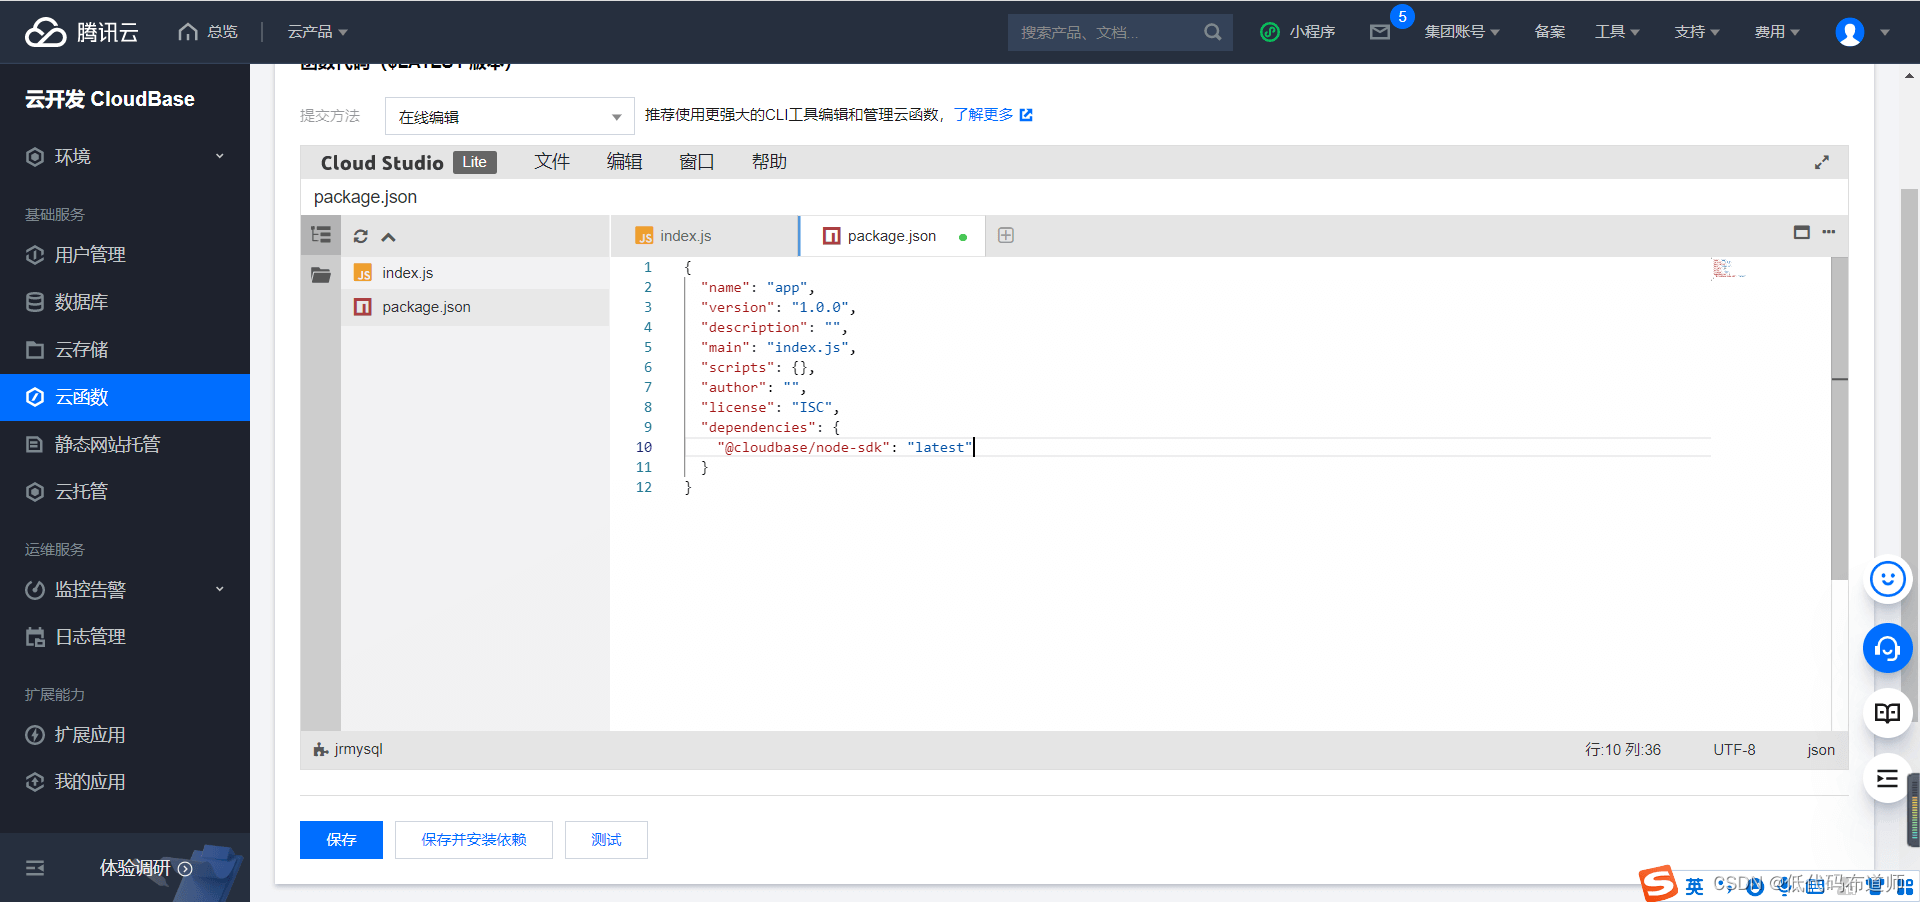Click the editor vertical scrollbar
This screenshot has height=902, width=1920.
coord(1839,419)
